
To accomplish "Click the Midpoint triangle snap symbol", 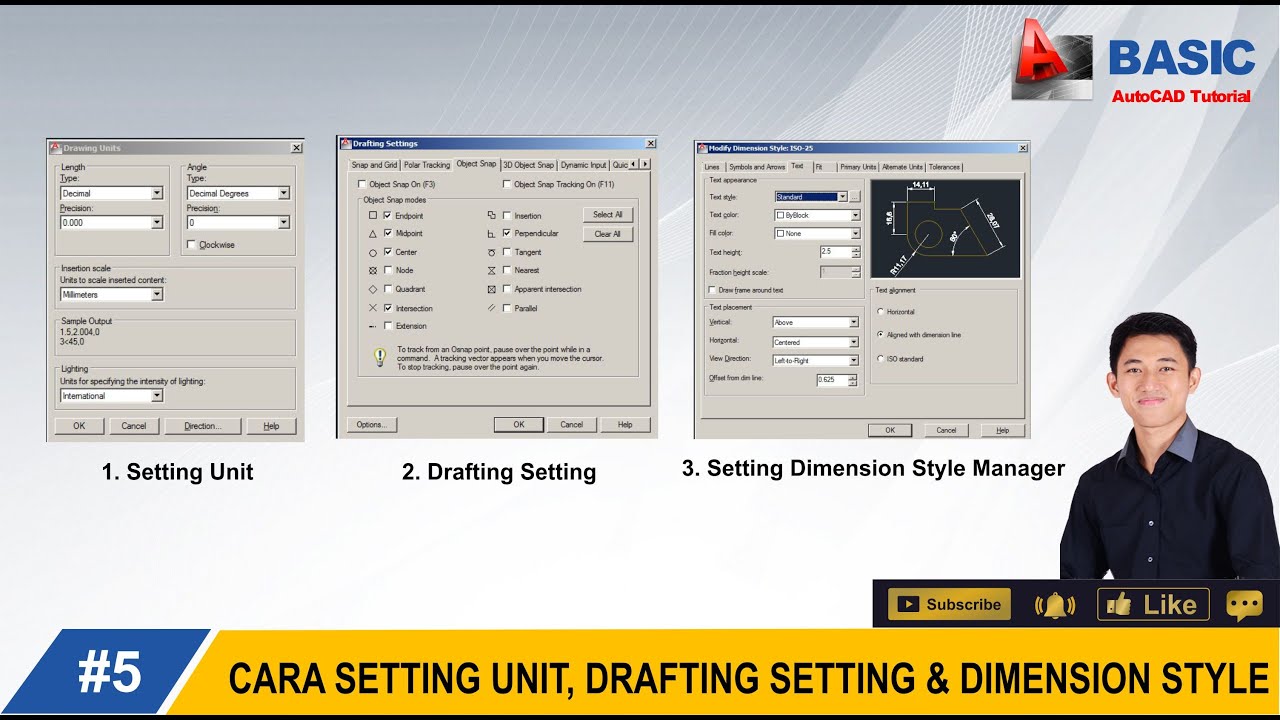I will tap(373, 233).
